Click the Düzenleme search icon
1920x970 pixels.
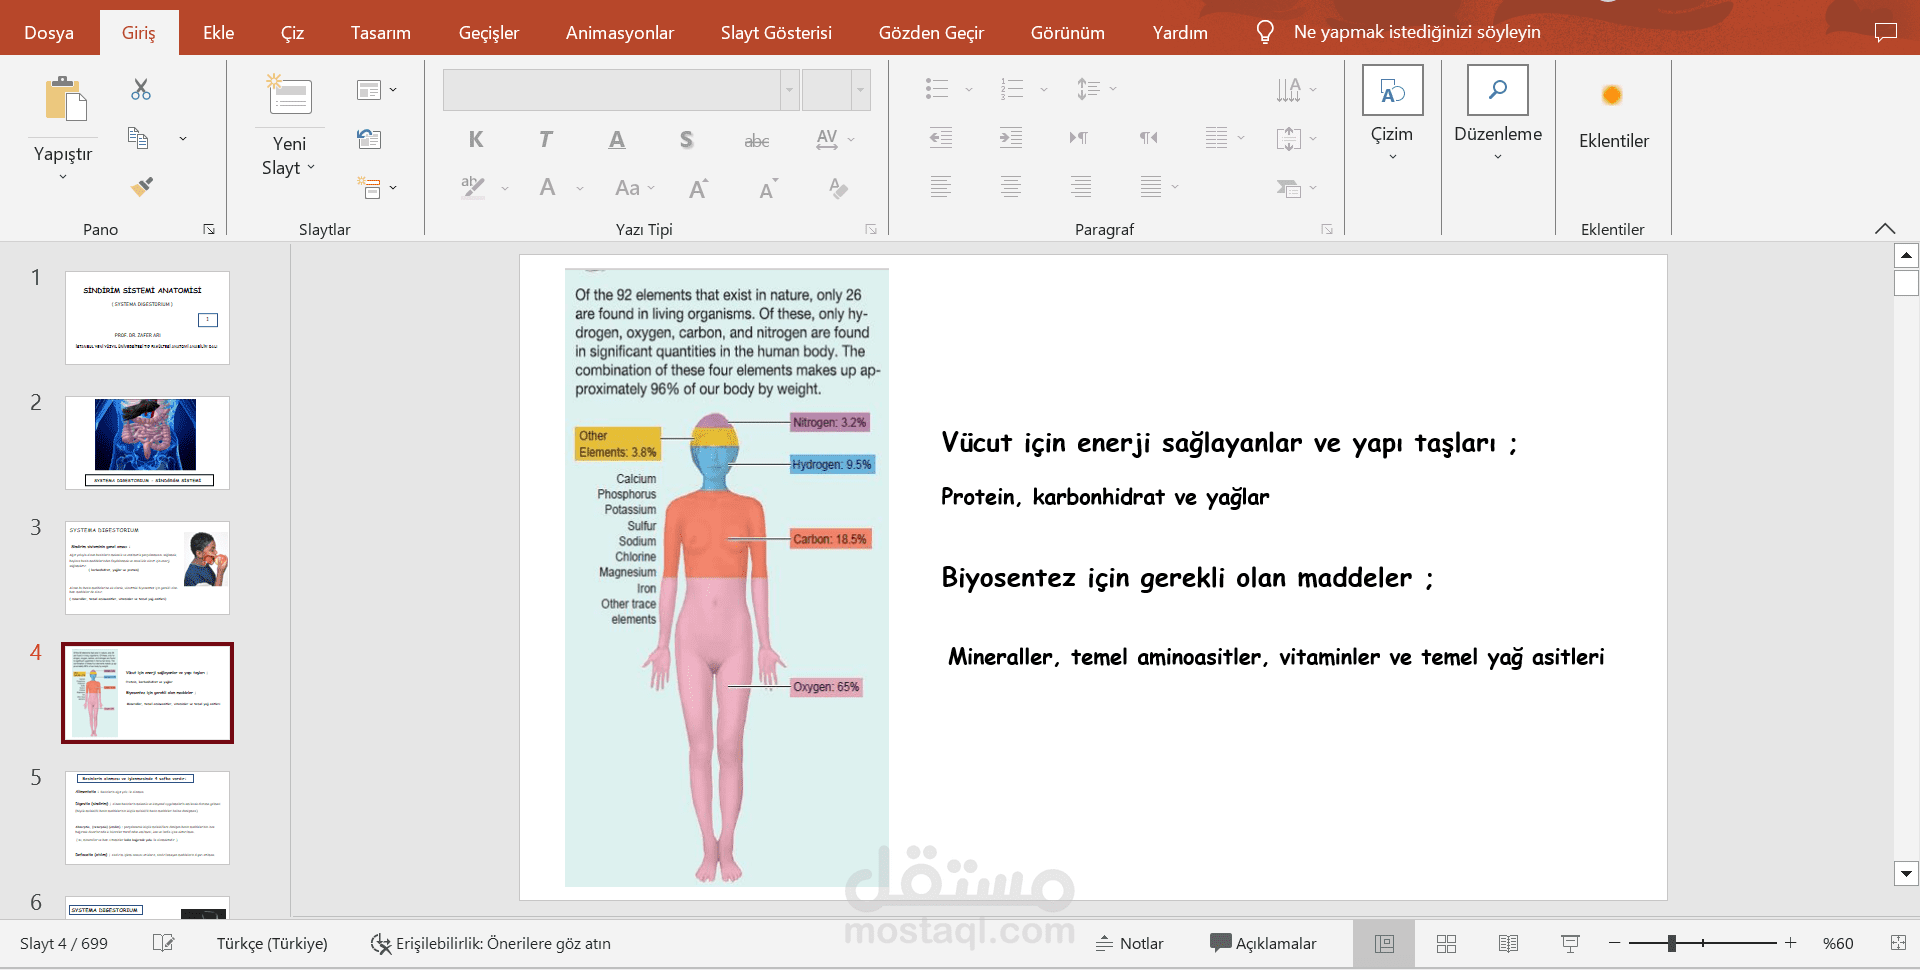click(1497, 90)
